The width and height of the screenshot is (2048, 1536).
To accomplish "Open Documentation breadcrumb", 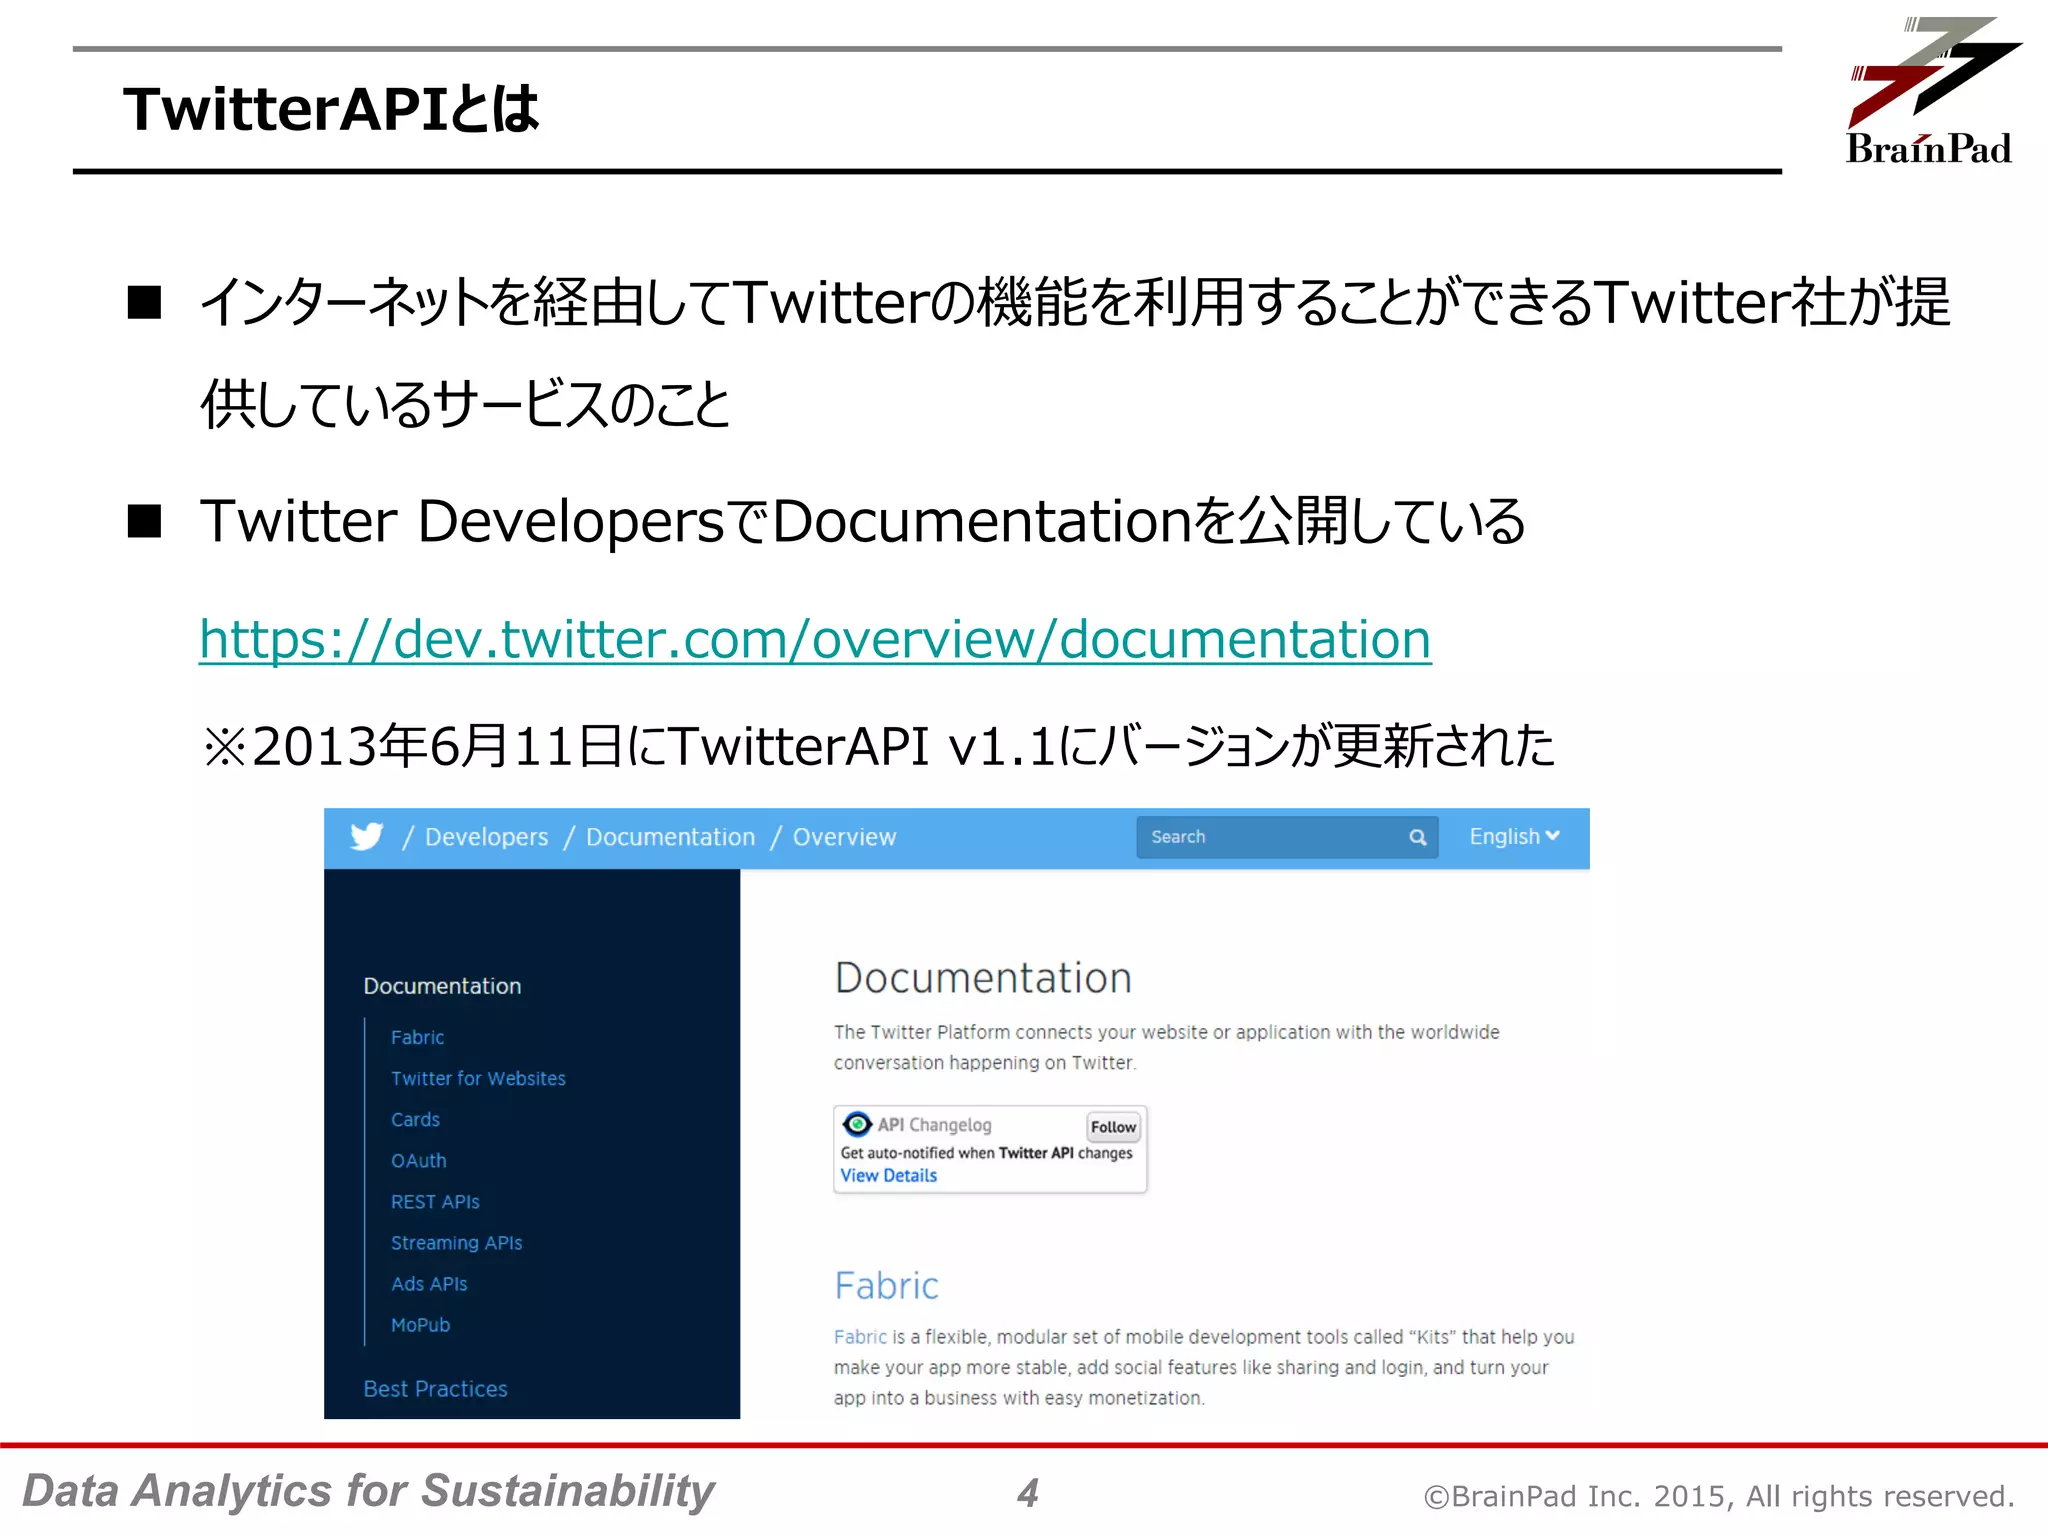I will click(x=670, y=837).
